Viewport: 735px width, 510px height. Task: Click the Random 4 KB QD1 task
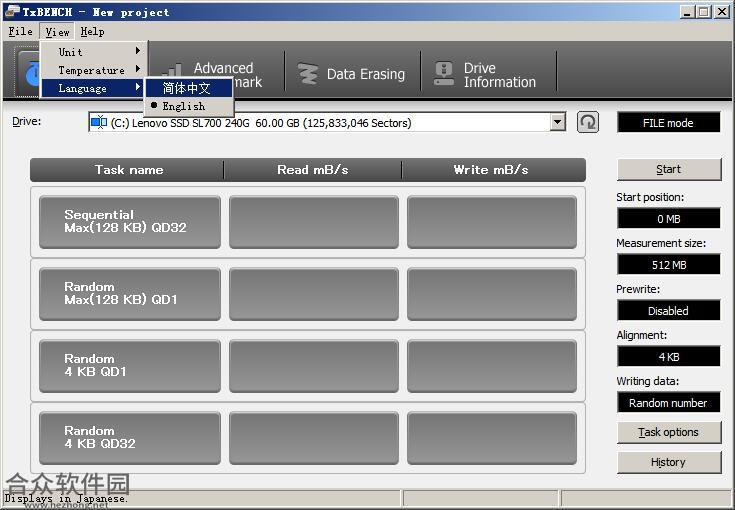click(130, 366)
